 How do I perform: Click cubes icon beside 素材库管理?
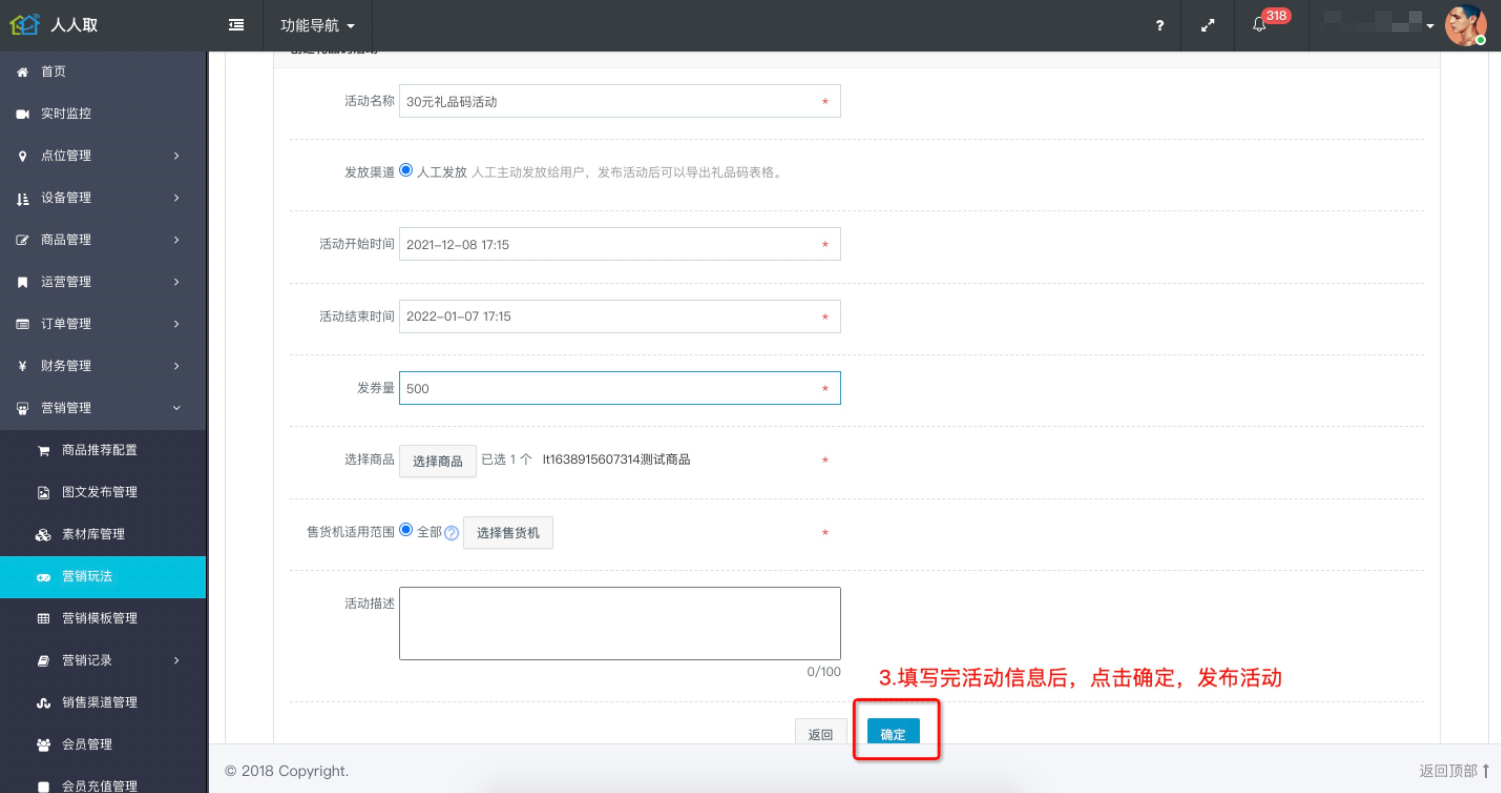pos(43,534)
